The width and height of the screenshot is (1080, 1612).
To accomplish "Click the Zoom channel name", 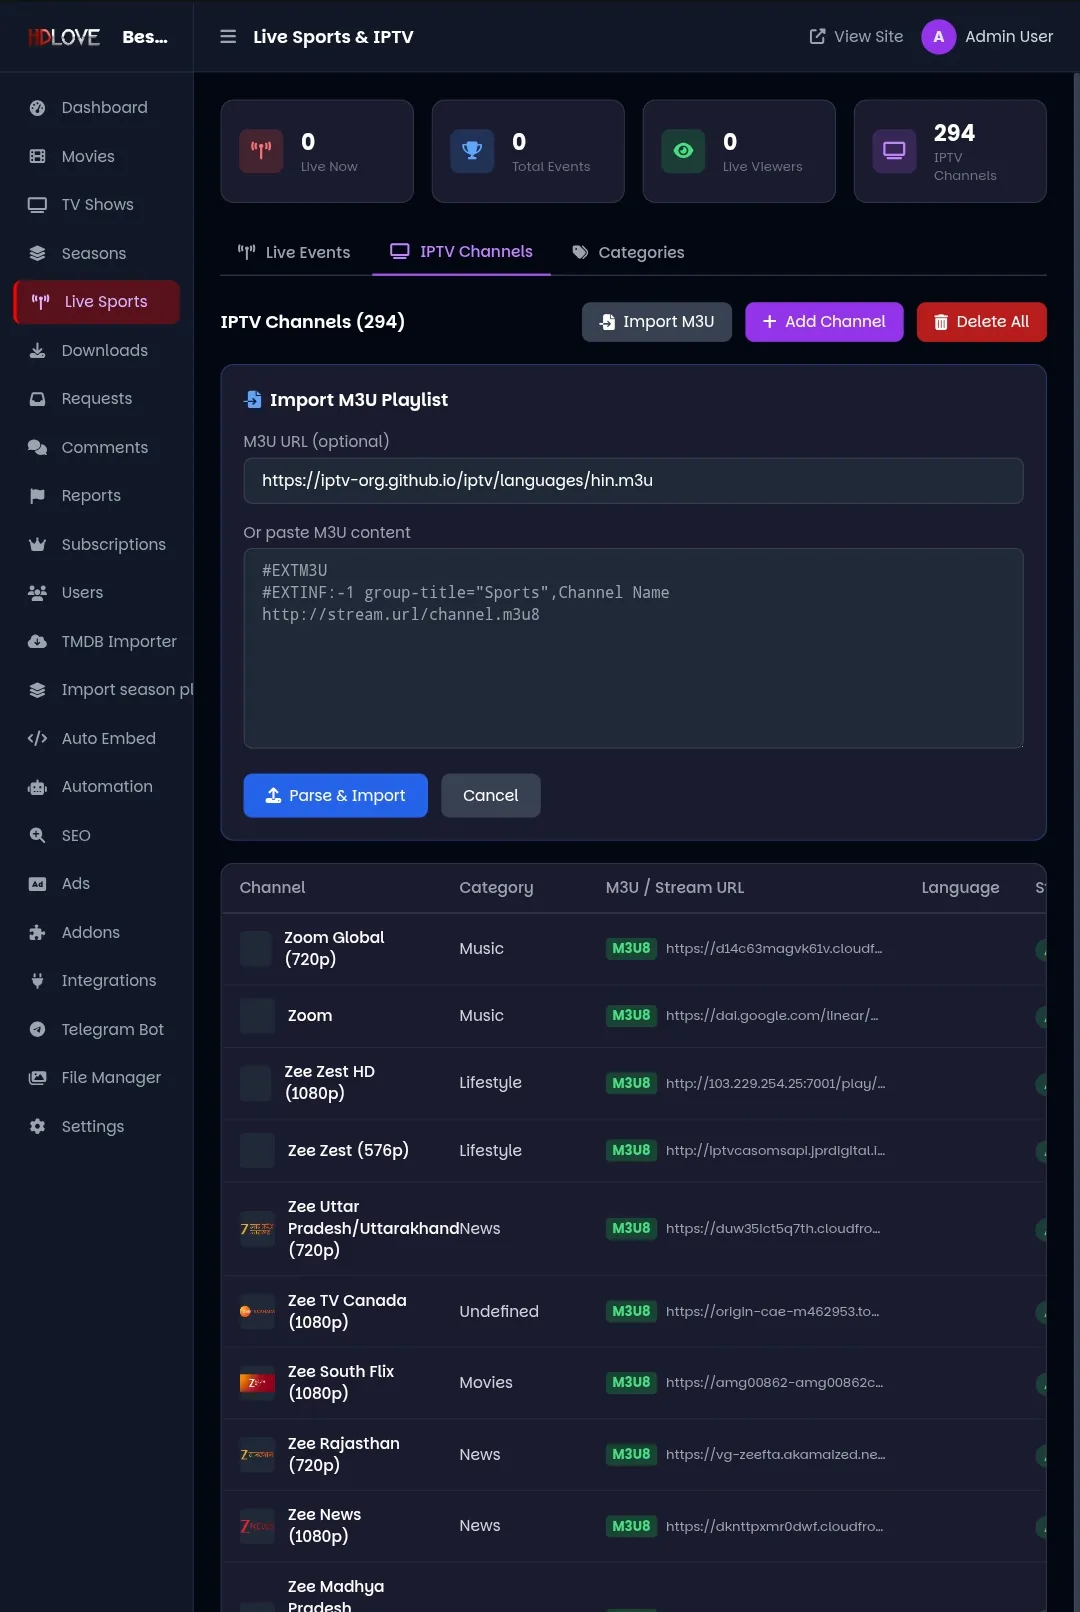I will tap(310, 1016).
